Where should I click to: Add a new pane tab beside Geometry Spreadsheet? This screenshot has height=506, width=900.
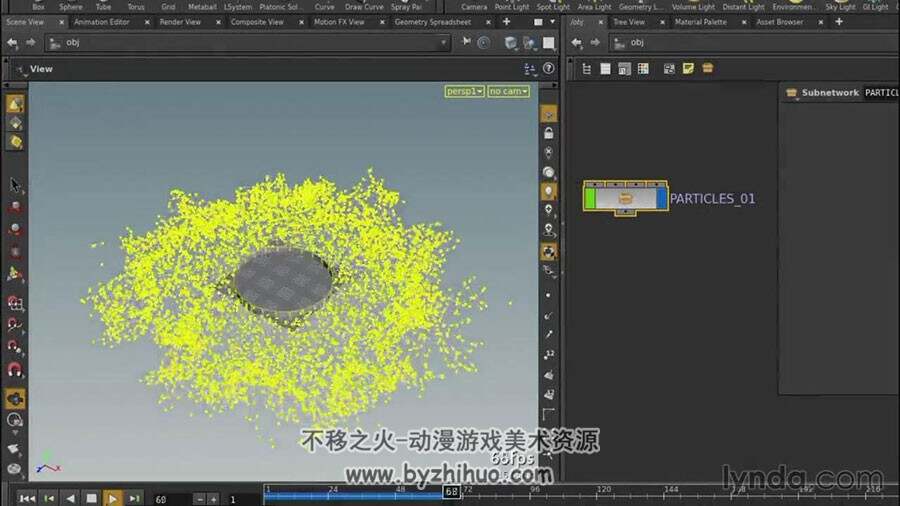pos(506,22)
